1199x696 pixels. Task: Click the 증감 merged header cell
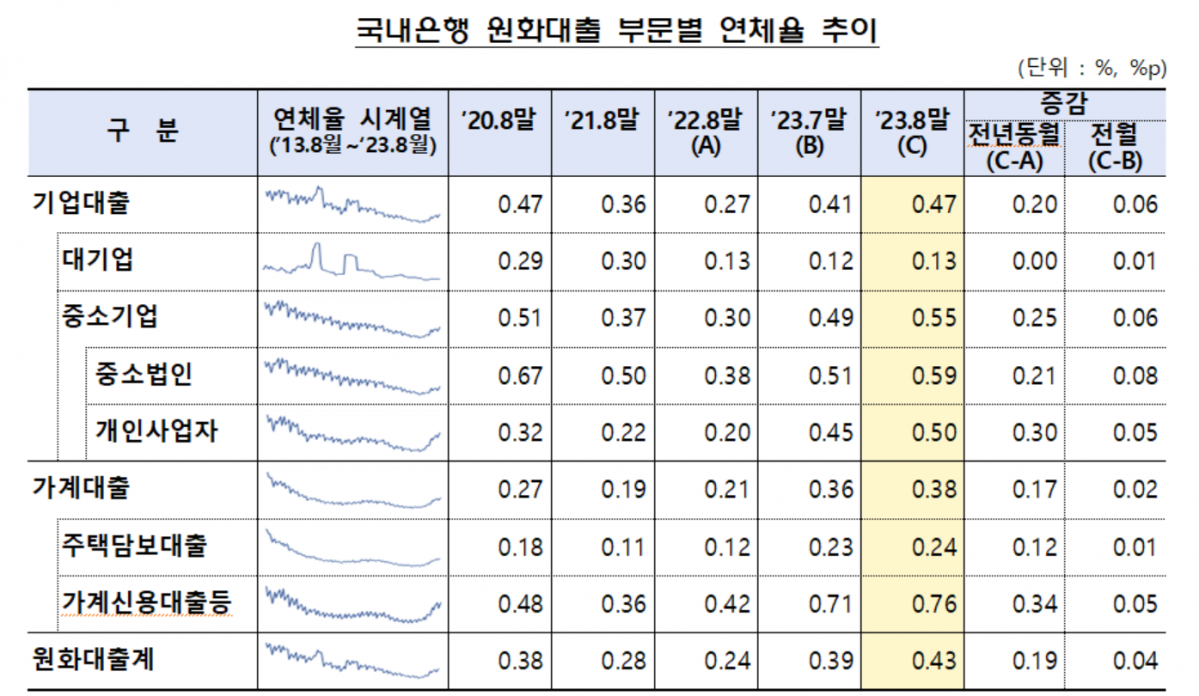[1064, 102]
